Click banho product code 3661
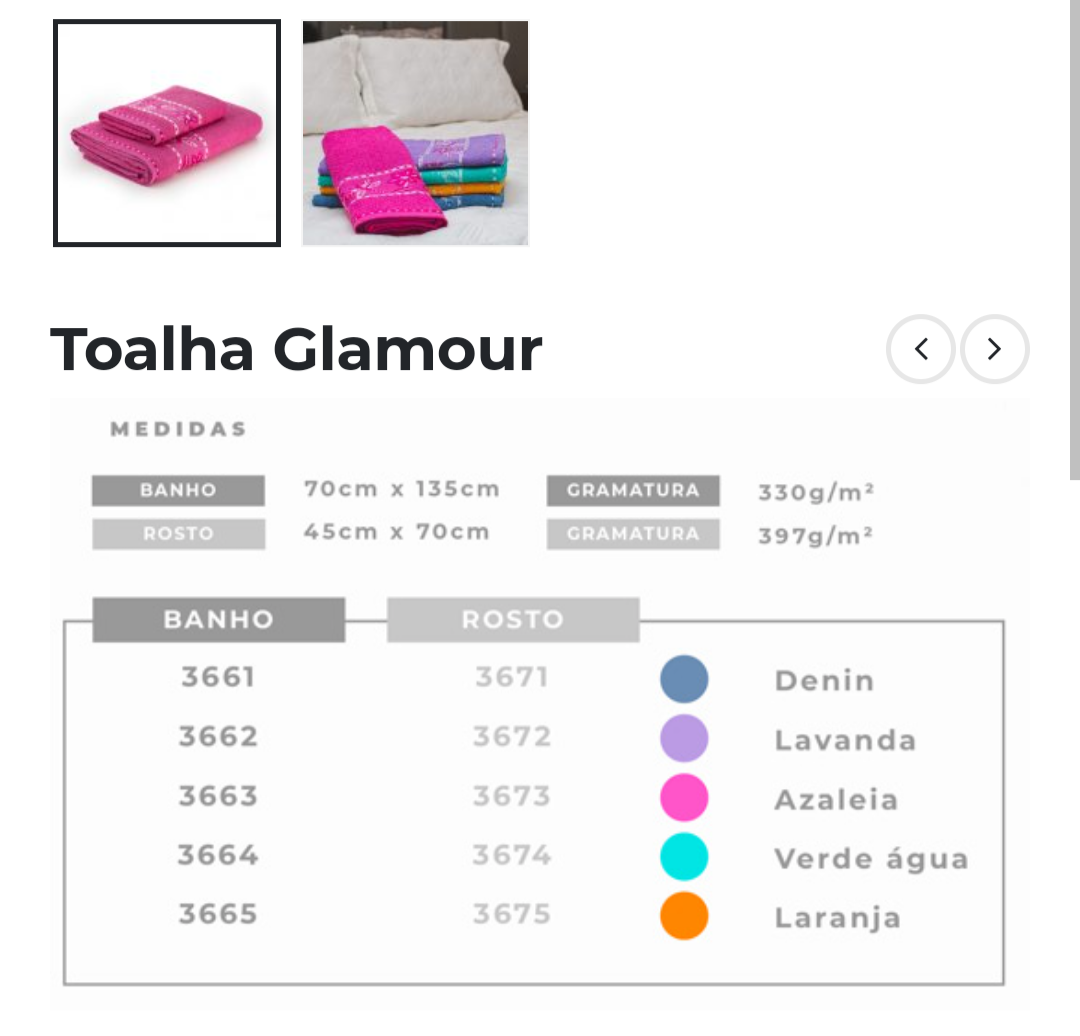Screen dimensions: 1080x1036 coord(218,678)
